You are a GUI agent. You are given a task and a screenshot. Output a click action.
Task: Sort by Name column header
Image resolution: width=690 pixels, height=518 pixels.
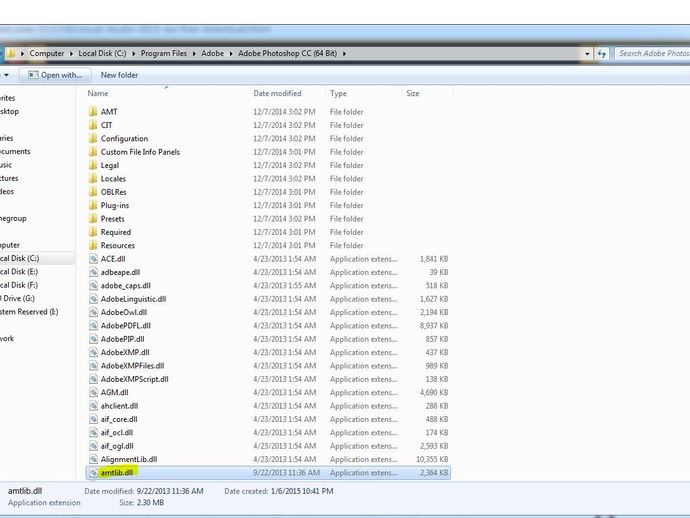(98, 93)
